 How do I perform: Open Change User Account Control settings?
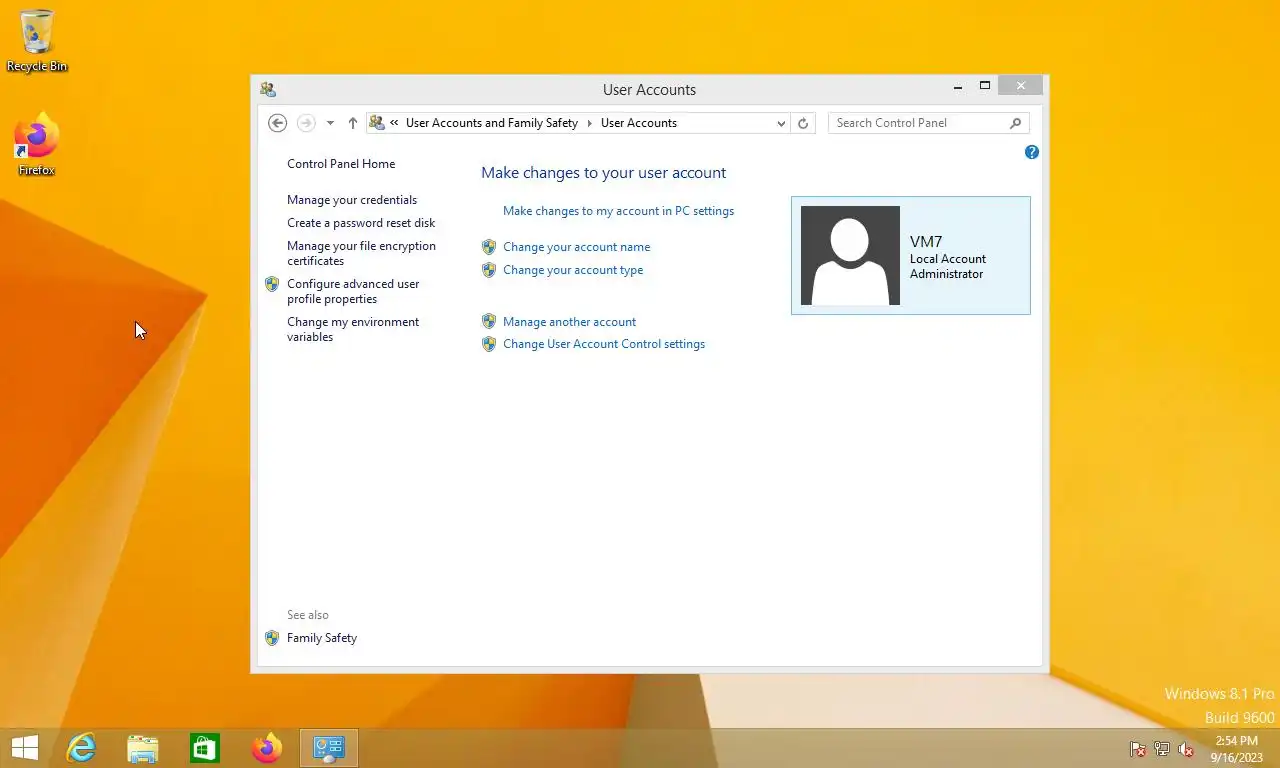pos(604,344)
